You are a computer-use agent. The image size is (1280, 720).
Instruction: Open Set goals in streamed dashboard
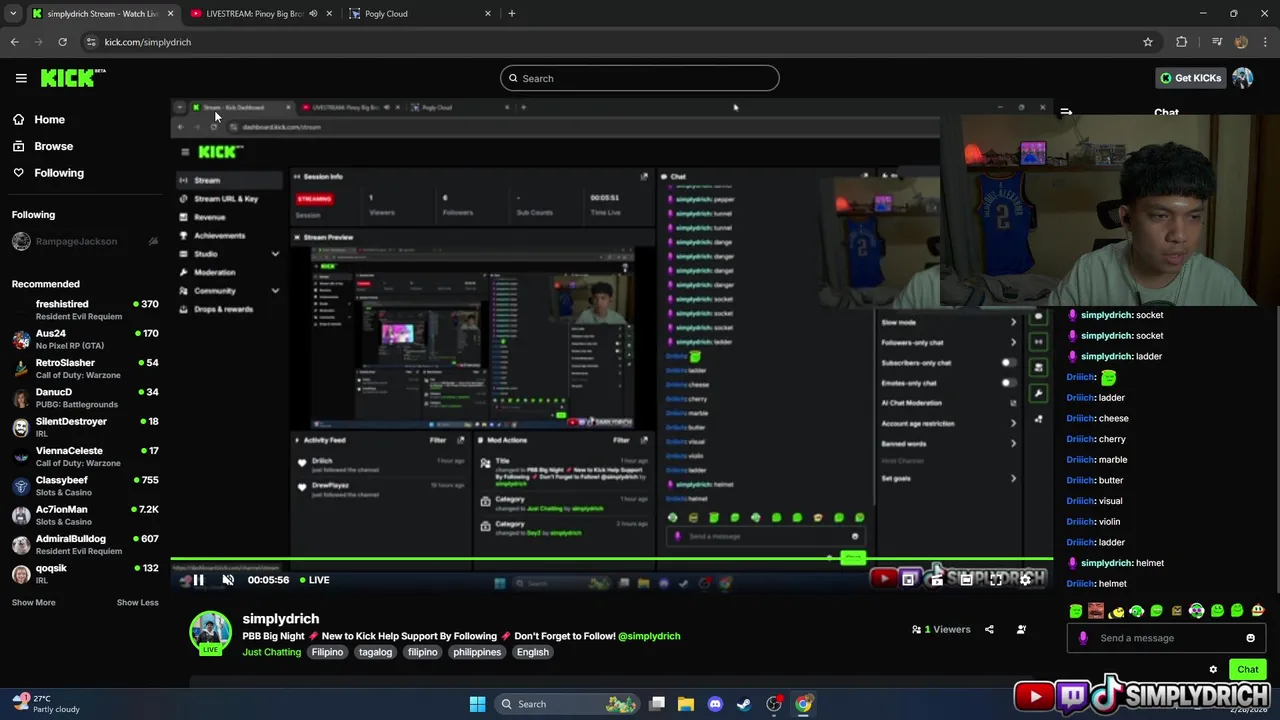coord(948,478)
